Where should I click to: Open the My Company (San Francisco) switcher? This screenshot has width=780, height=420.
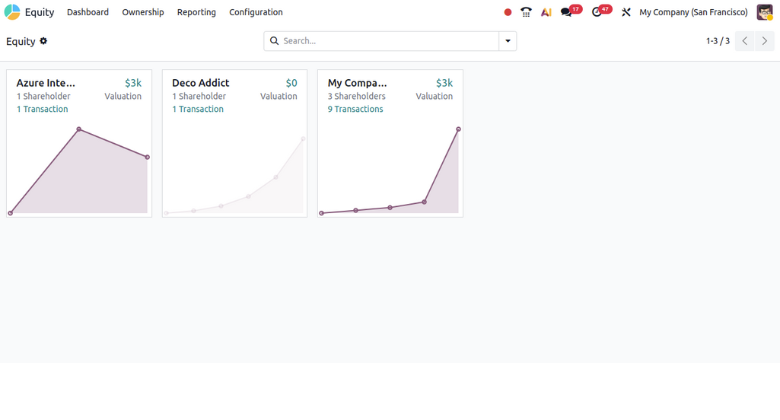click(693, 12)
